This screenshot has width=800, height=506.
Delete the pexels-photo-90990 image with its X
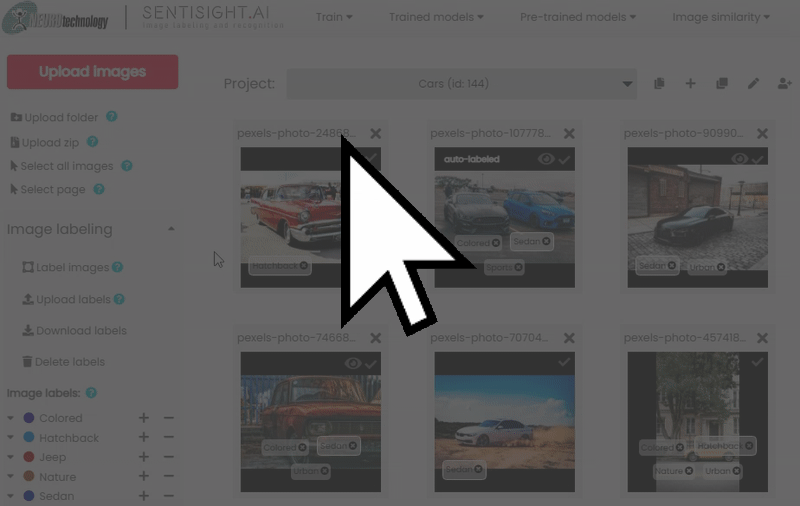(762, 134)
